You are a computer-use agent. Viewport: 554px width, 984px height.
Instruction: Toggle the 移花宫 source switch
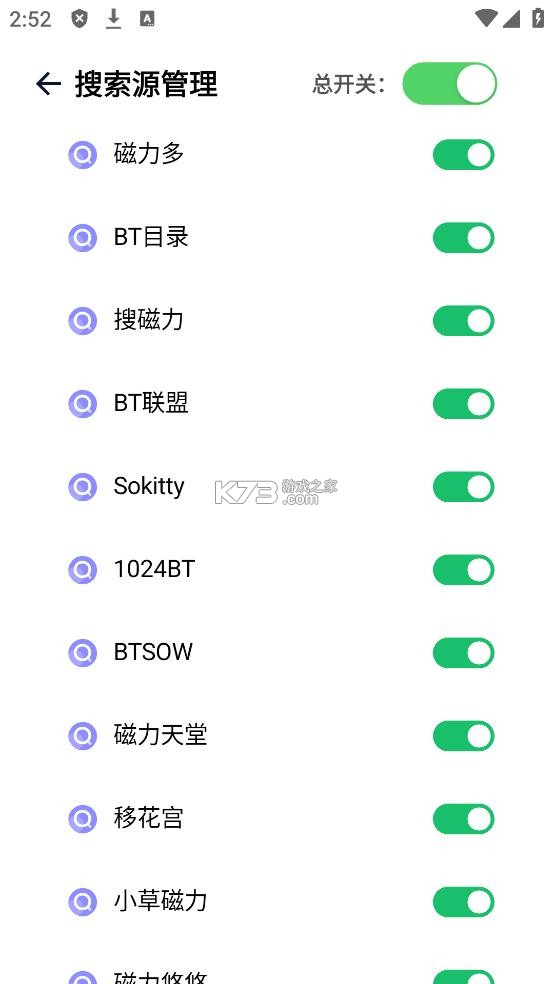click(464, 819)
